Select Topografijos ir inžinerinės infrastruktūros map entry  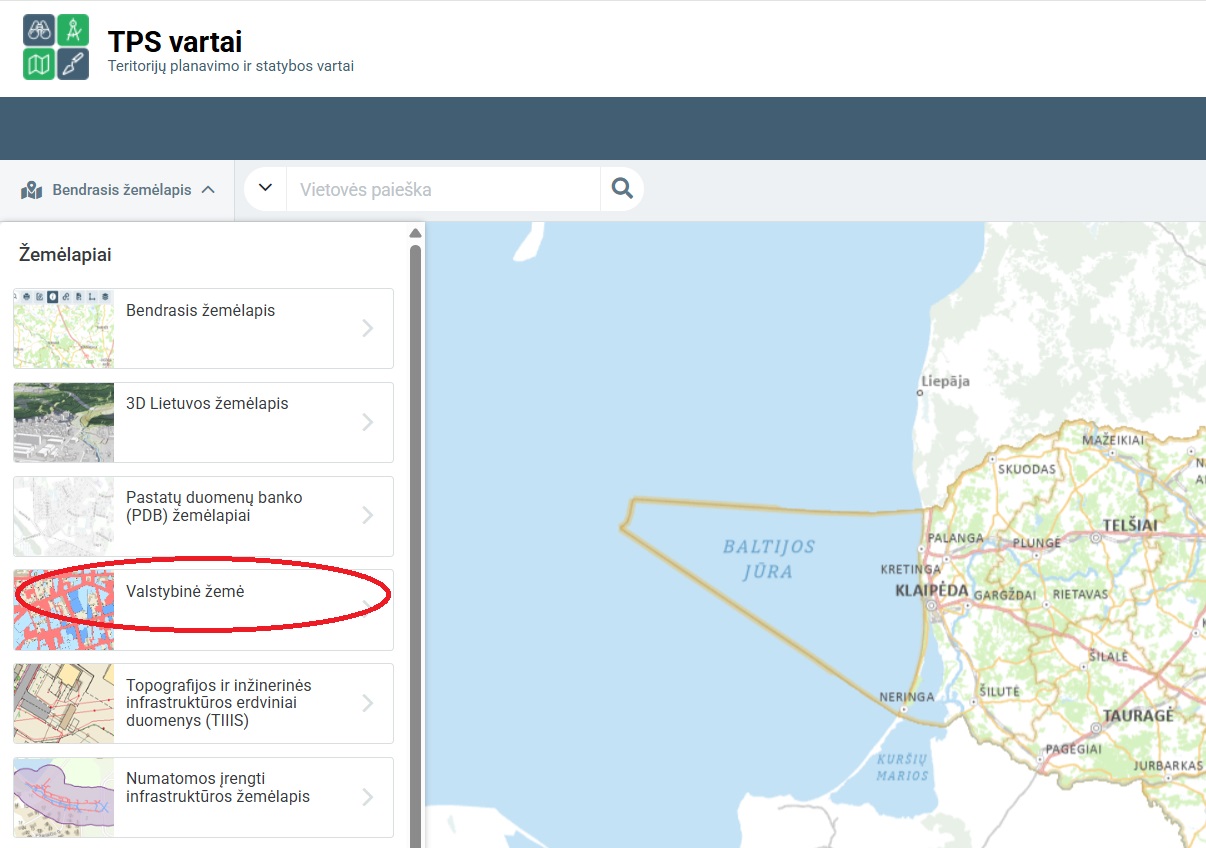coord(203,704)
